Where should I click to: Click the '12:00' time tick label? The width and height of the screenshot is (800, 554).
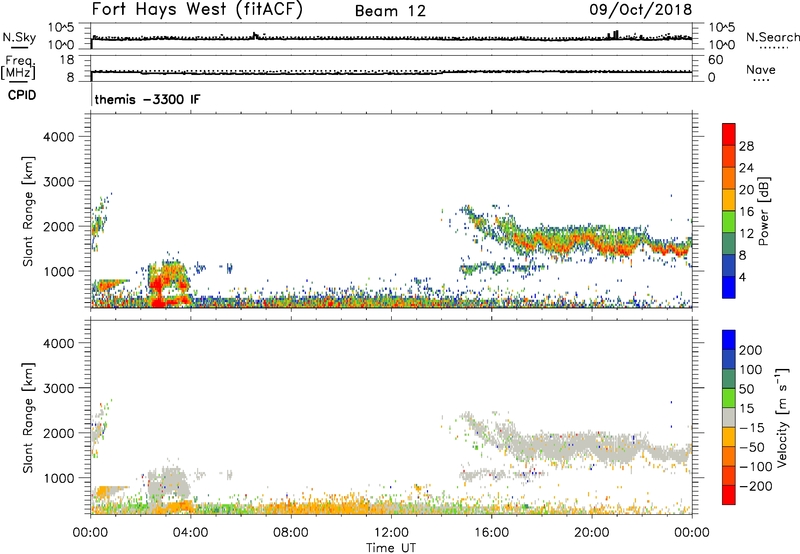pos(391,533)
